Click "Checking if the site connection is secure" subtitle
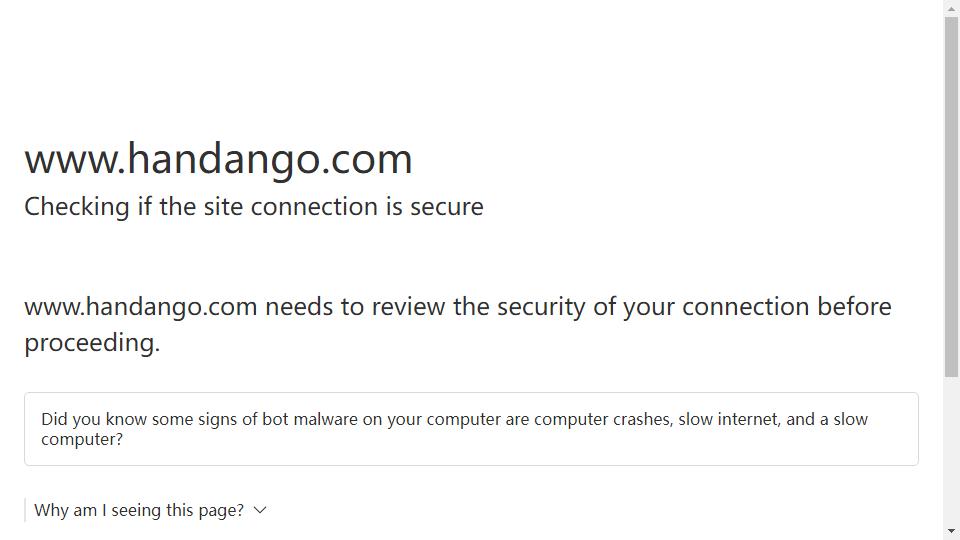Viewport: 960px width, 540px height. pyautogui.click(x=253, y=207)
